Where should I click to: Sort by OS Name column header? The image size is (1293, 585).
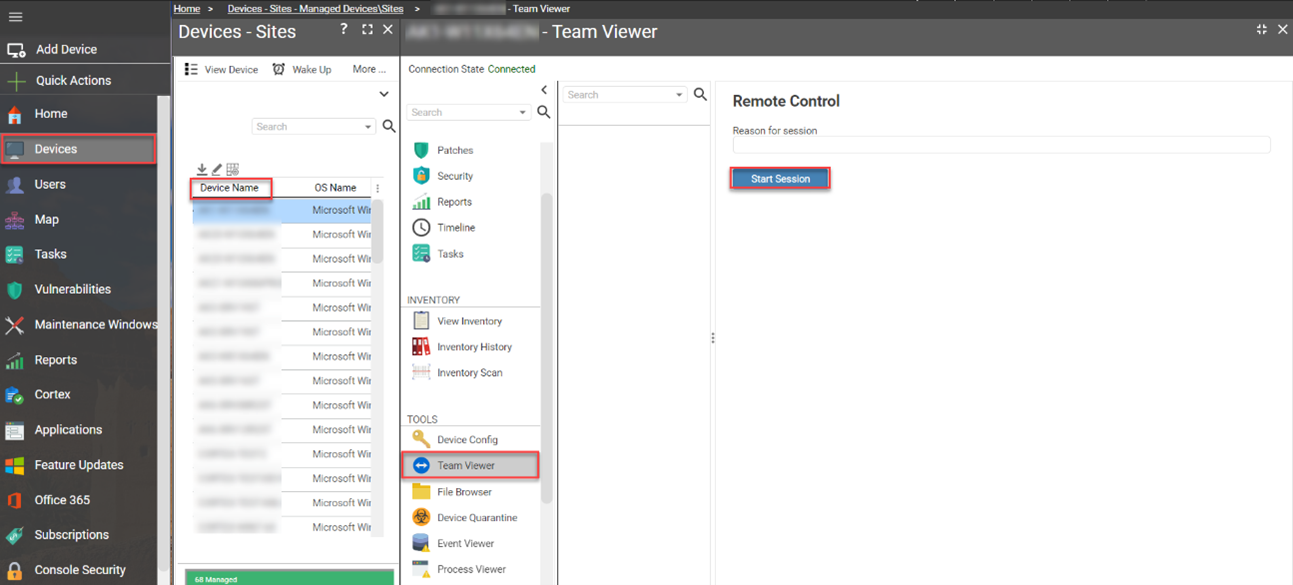click(x=335, y=188)
